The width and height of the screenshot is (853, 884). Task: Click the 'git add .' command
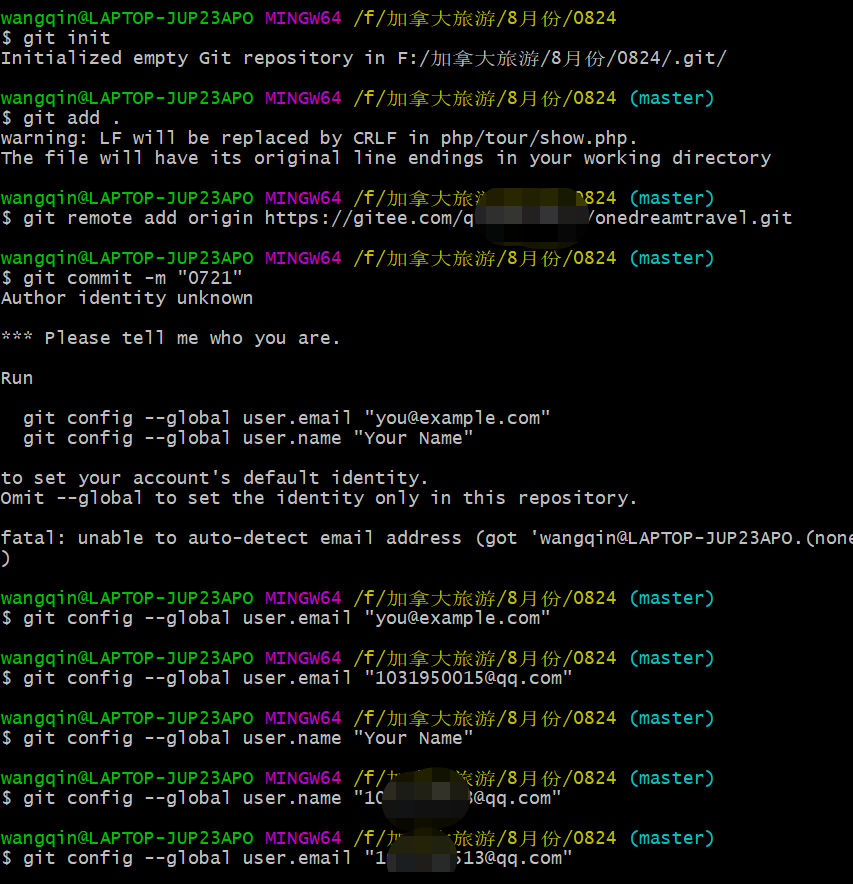pos(60,118)
